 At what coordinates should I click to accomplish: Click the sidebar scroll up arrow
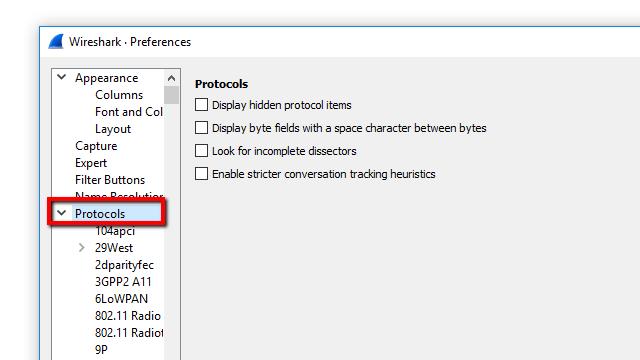[x=171, y=78]
